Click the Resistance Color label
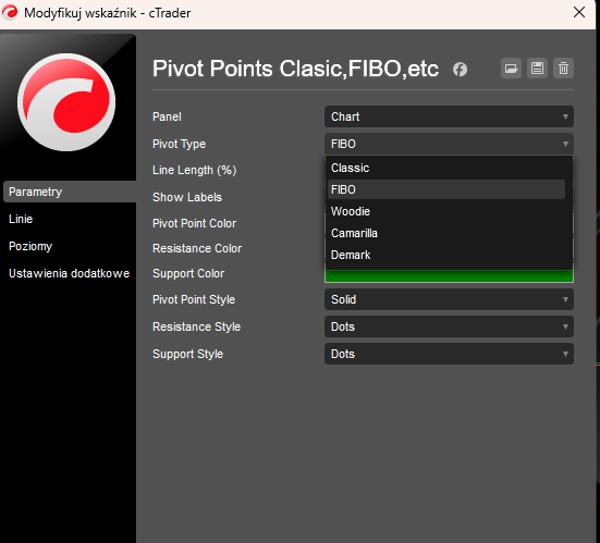The image size is (600, 543). (x=197, y=248)
